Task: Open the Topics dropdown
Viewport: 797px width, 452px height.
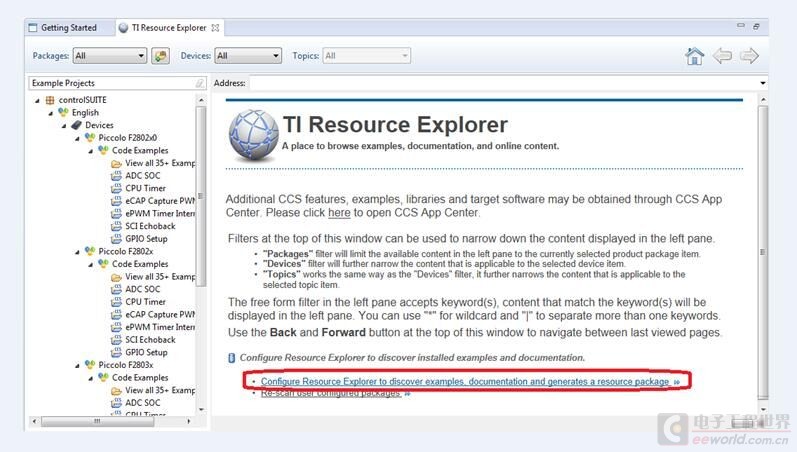Action: pos(366,55)
